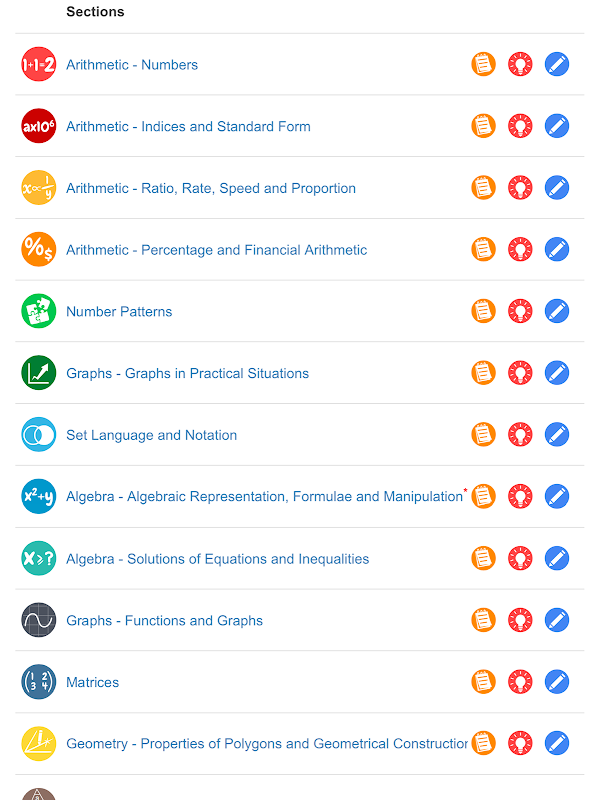Click orange notes icon for Solutions of Equations and Inequalities
The height and width of the screenshot is (800, 600).
coord(484,558)
